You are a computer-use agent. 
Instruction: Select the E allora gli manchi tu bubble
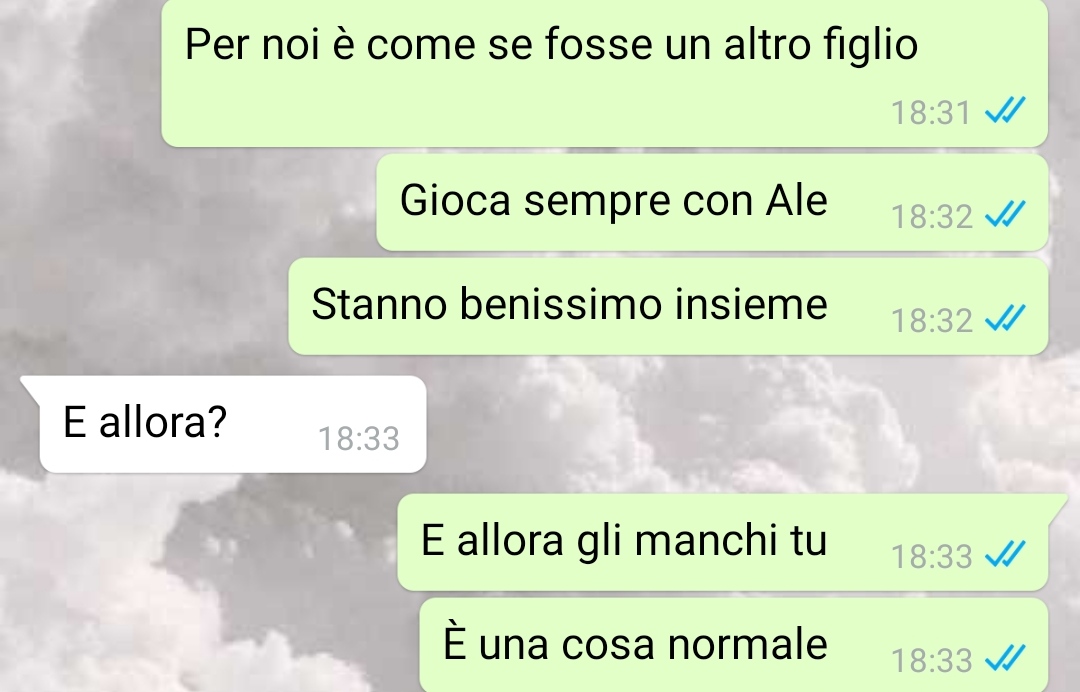click(723, 542)
